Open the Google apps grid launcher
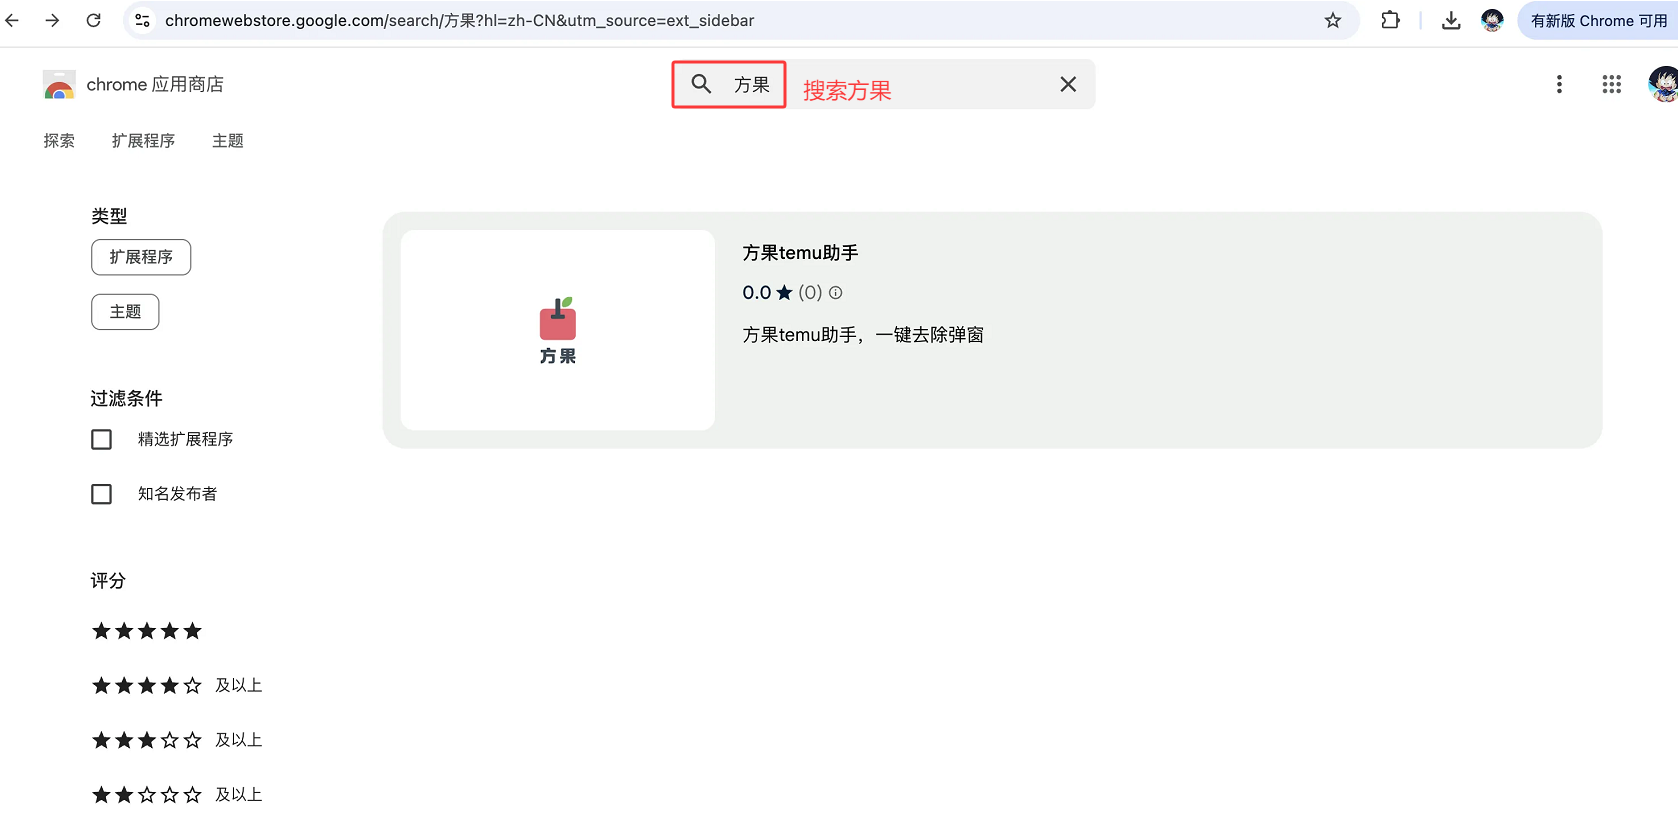Screen dimensions: 1678x835 click(1611, 84)
